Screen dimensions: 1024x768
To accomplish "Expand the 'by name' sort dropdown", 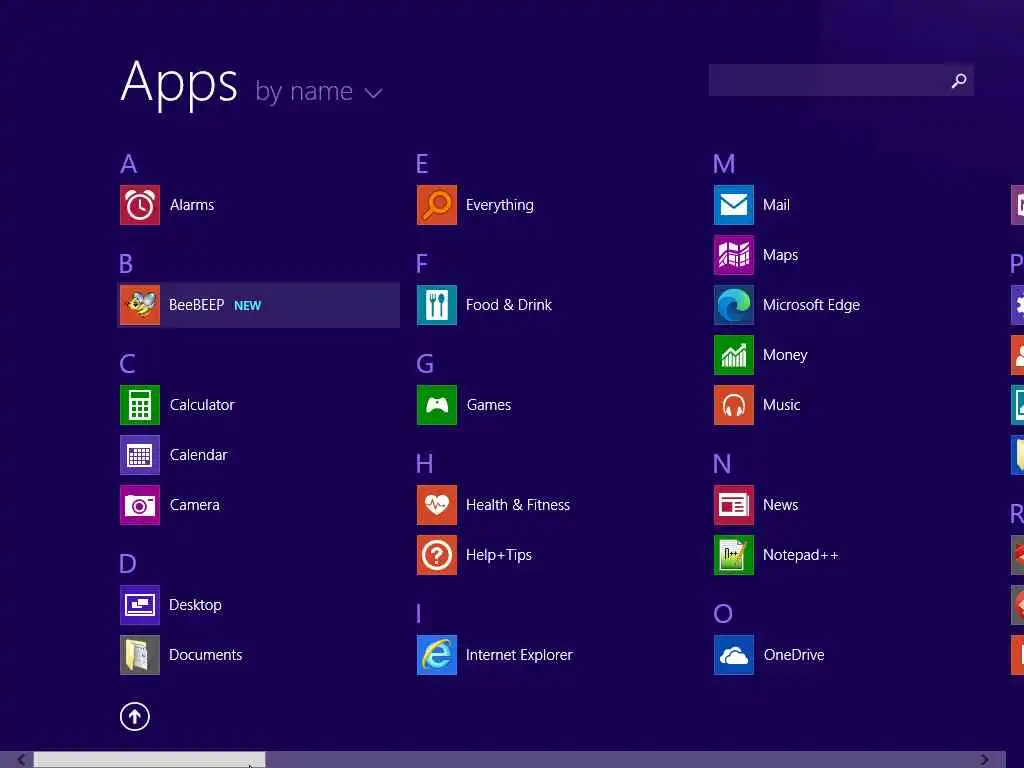I will (319, 92).
